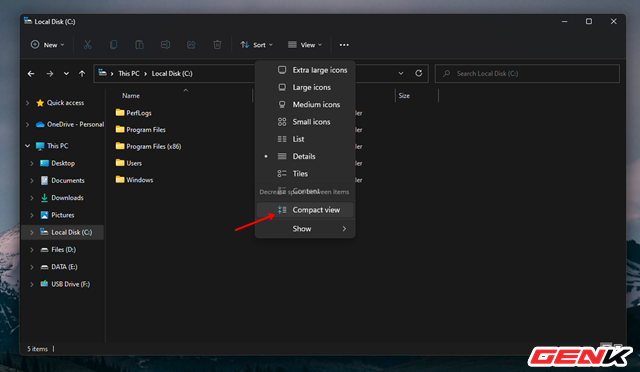Viewport: 640px width, 372px height.
Task: Select the Windows folder name
Action: coord(140,180)
